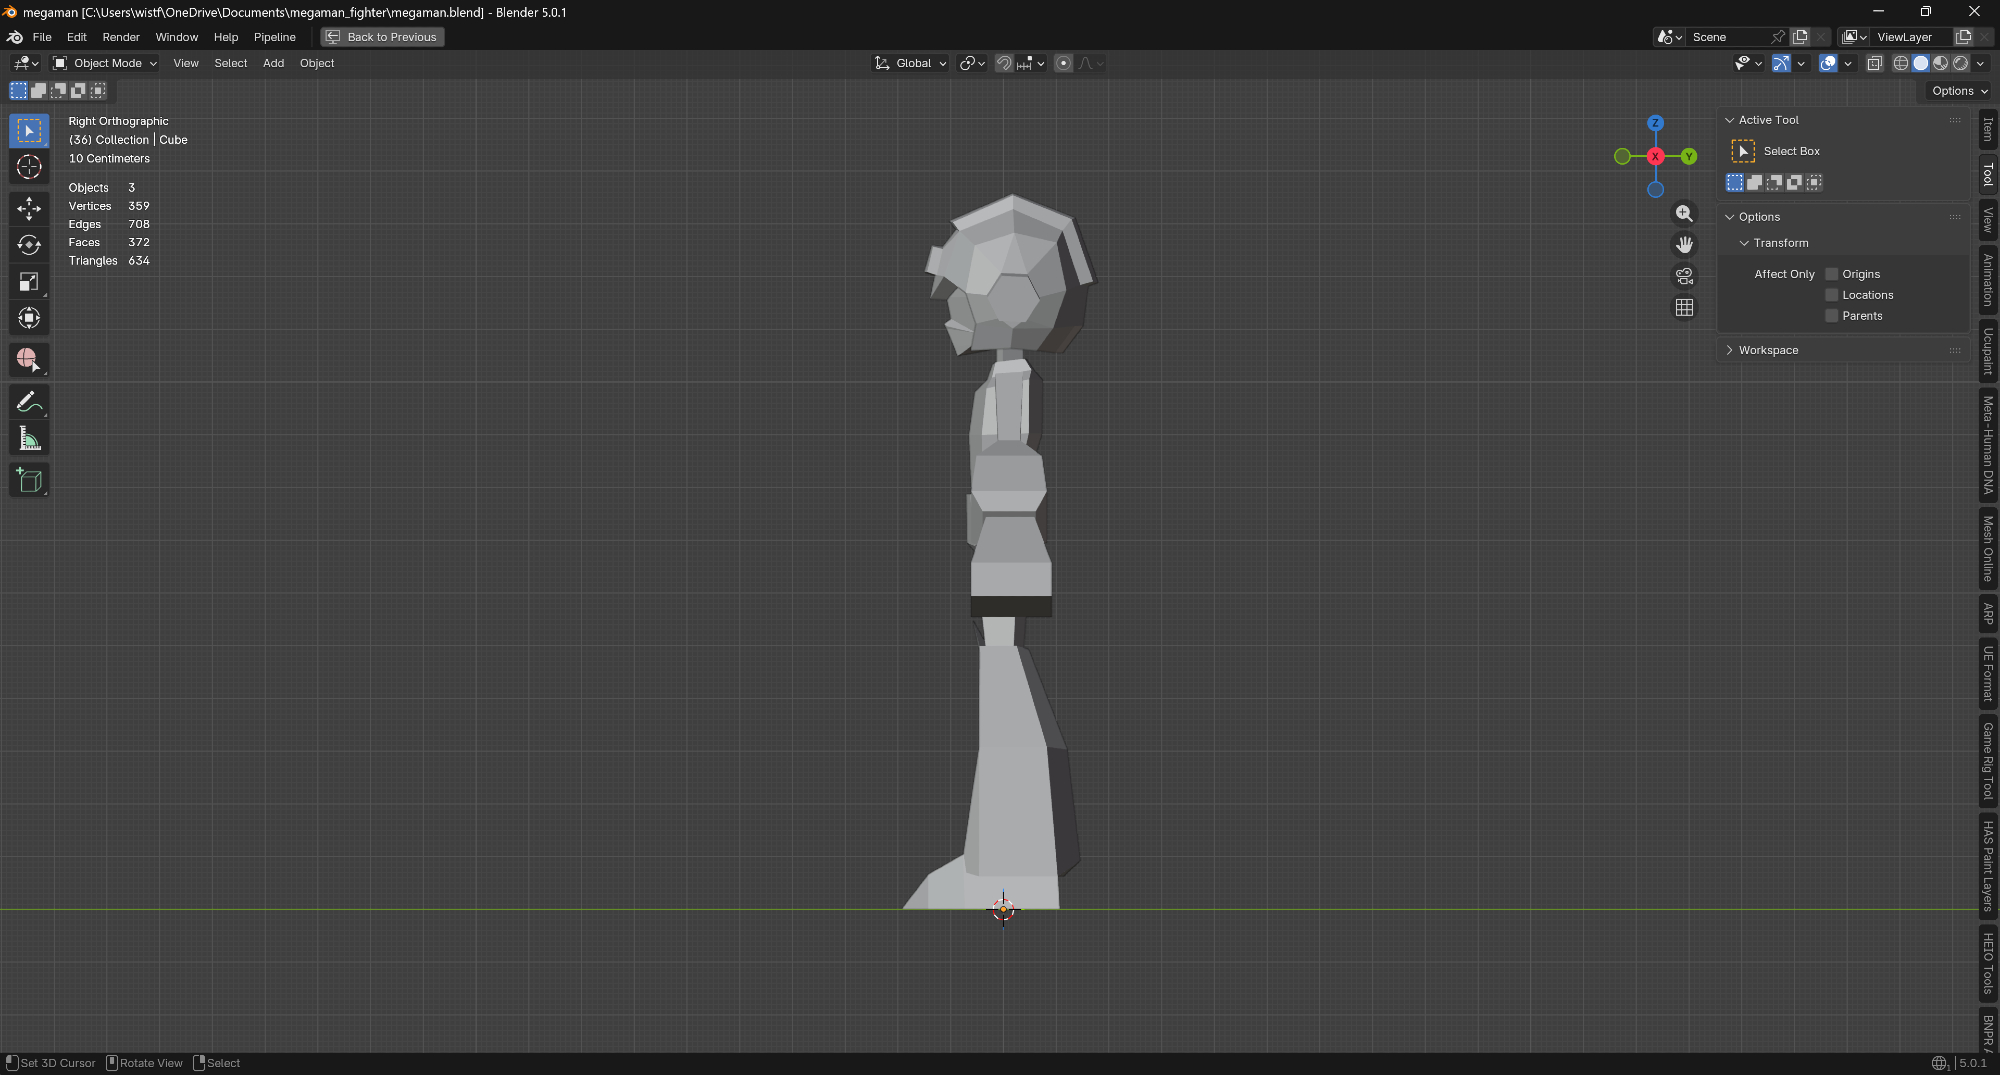Select the Move tool in toolbar
This screenshot has height=1075, width=2000.
[x=29, y=208]
